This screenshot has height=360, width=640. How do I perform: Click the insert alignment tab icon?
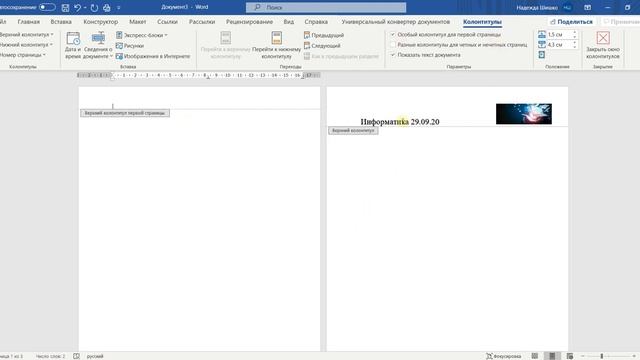click(542, 55)
